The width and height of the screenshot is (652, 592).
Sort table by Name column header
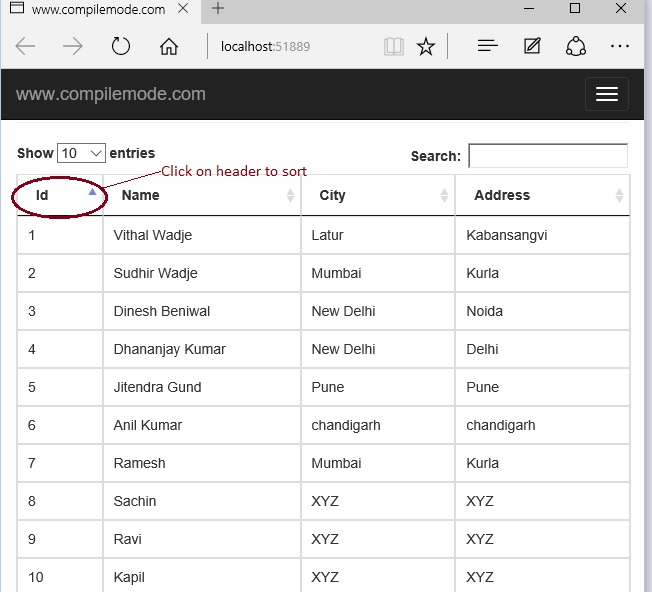point(201,195)
